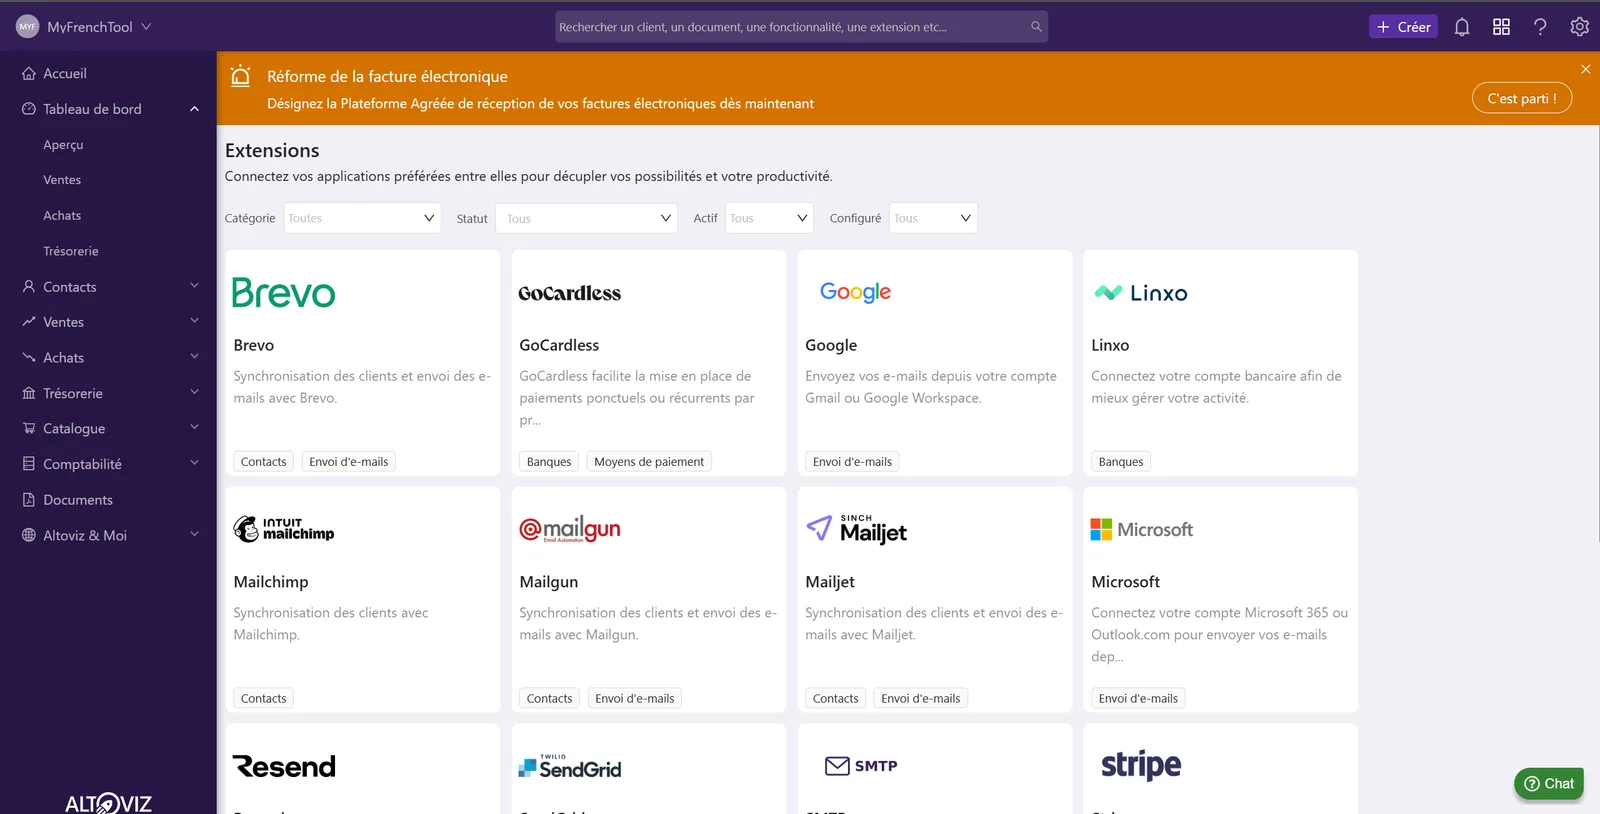
Task: Click the Sinch Mailjet logo
Action: pos(857,529)
